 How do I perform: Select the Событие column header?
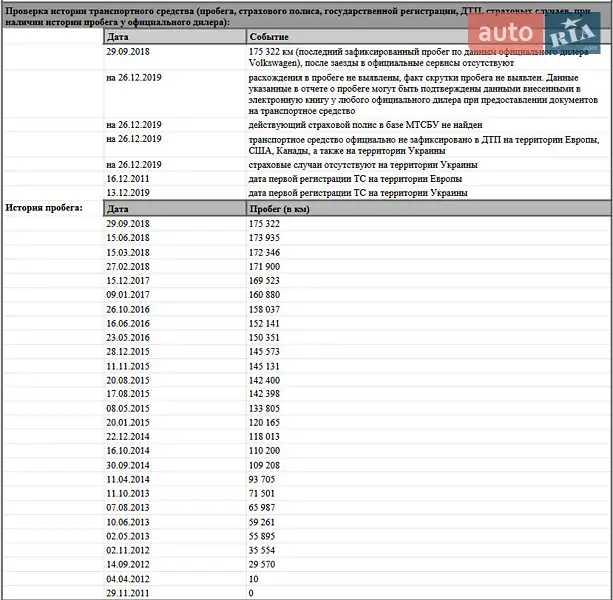tap(270, 35)
